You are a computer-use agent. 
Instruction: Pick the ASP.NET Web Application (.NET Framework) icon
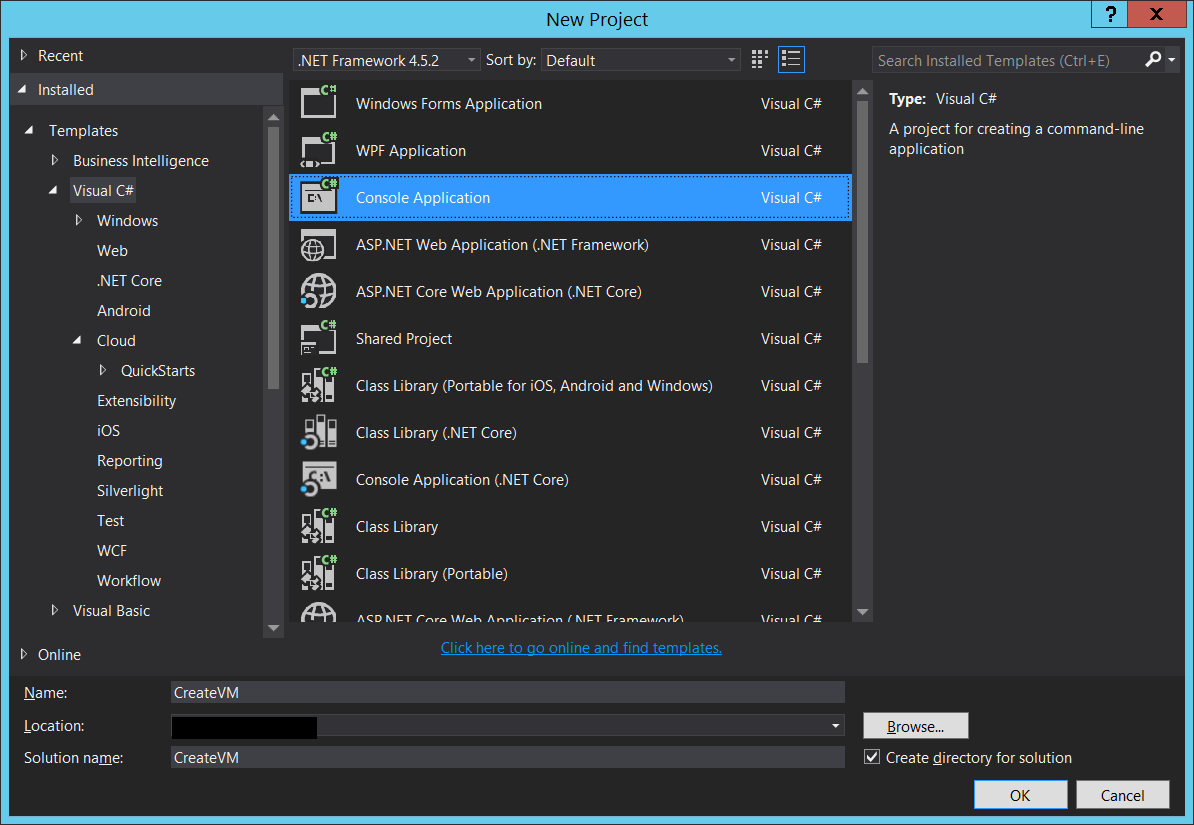click(x=318, y=245)
